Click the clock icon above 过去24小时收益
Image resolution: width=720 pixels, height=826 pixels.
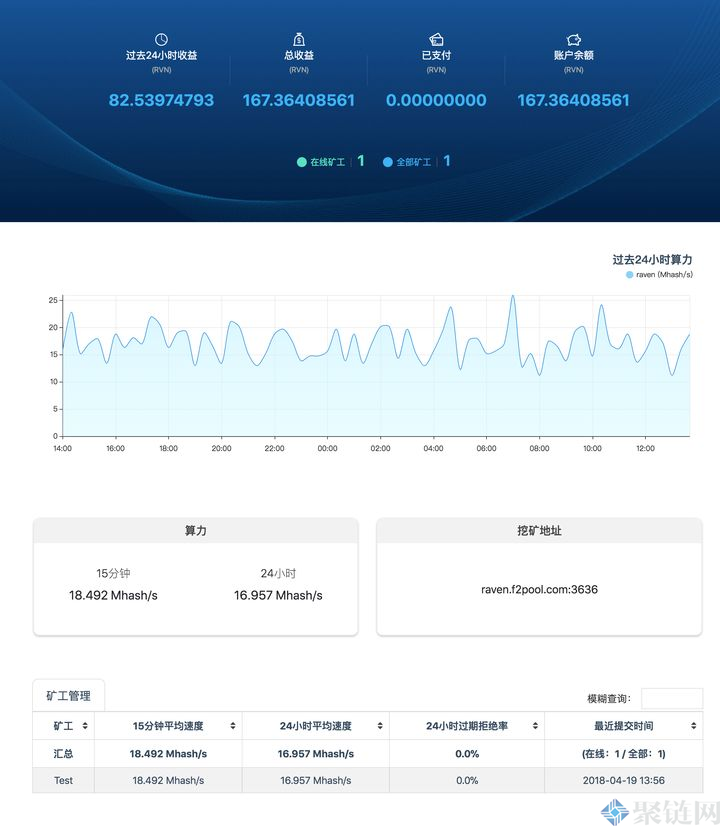click(161, 40)
